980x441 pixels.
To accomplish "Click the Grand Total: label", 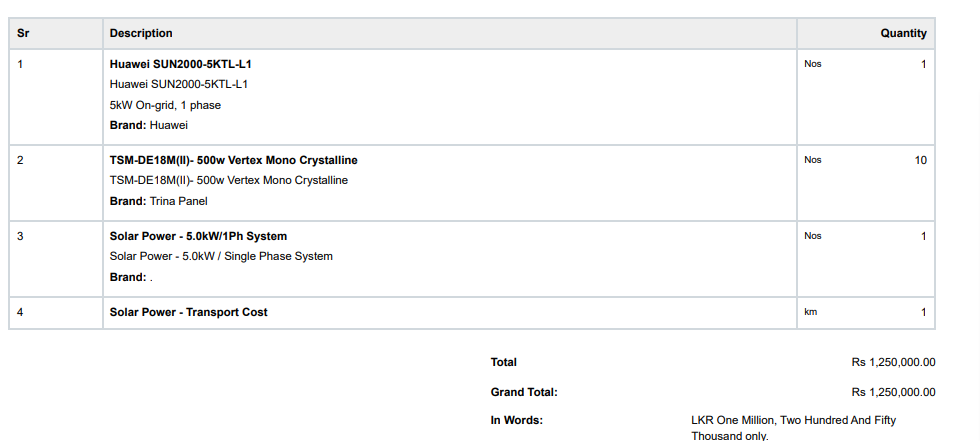I will coord(524,392).
